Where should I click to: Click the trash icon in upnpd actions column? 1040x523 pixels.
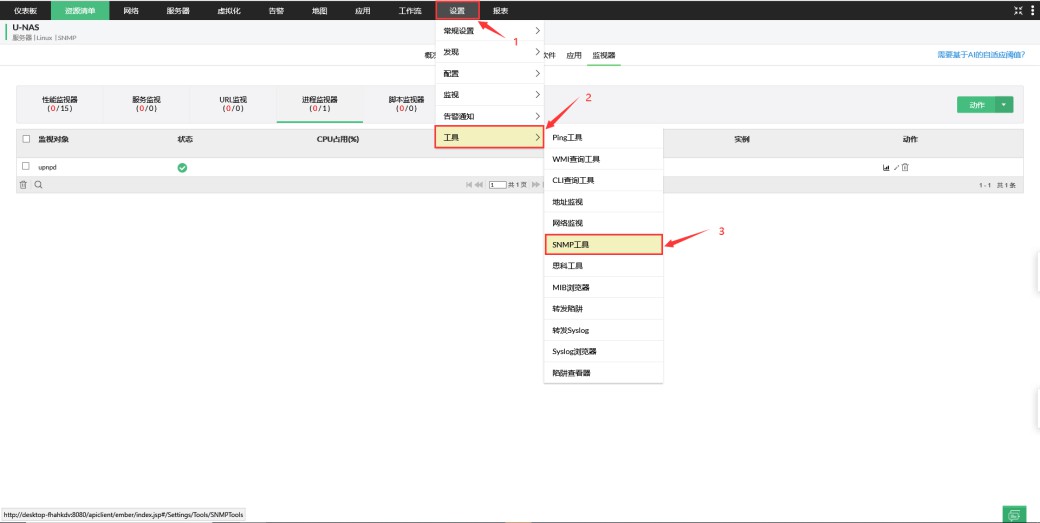pos(905,167)
